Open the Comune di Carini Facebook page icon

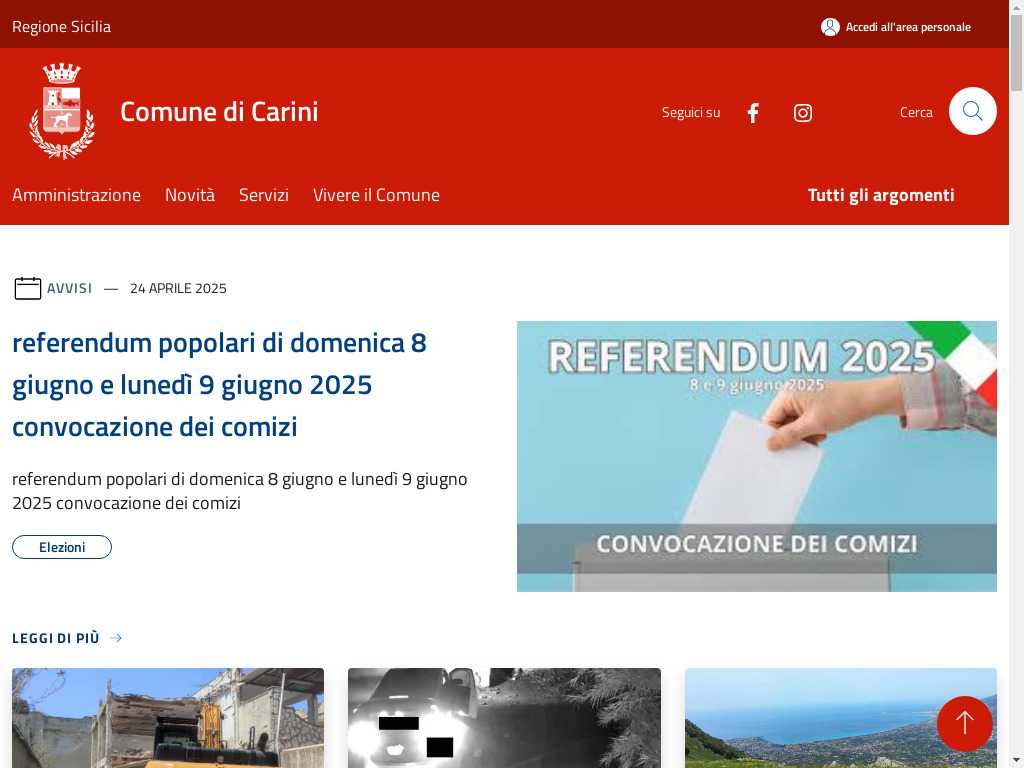(753, 113)
